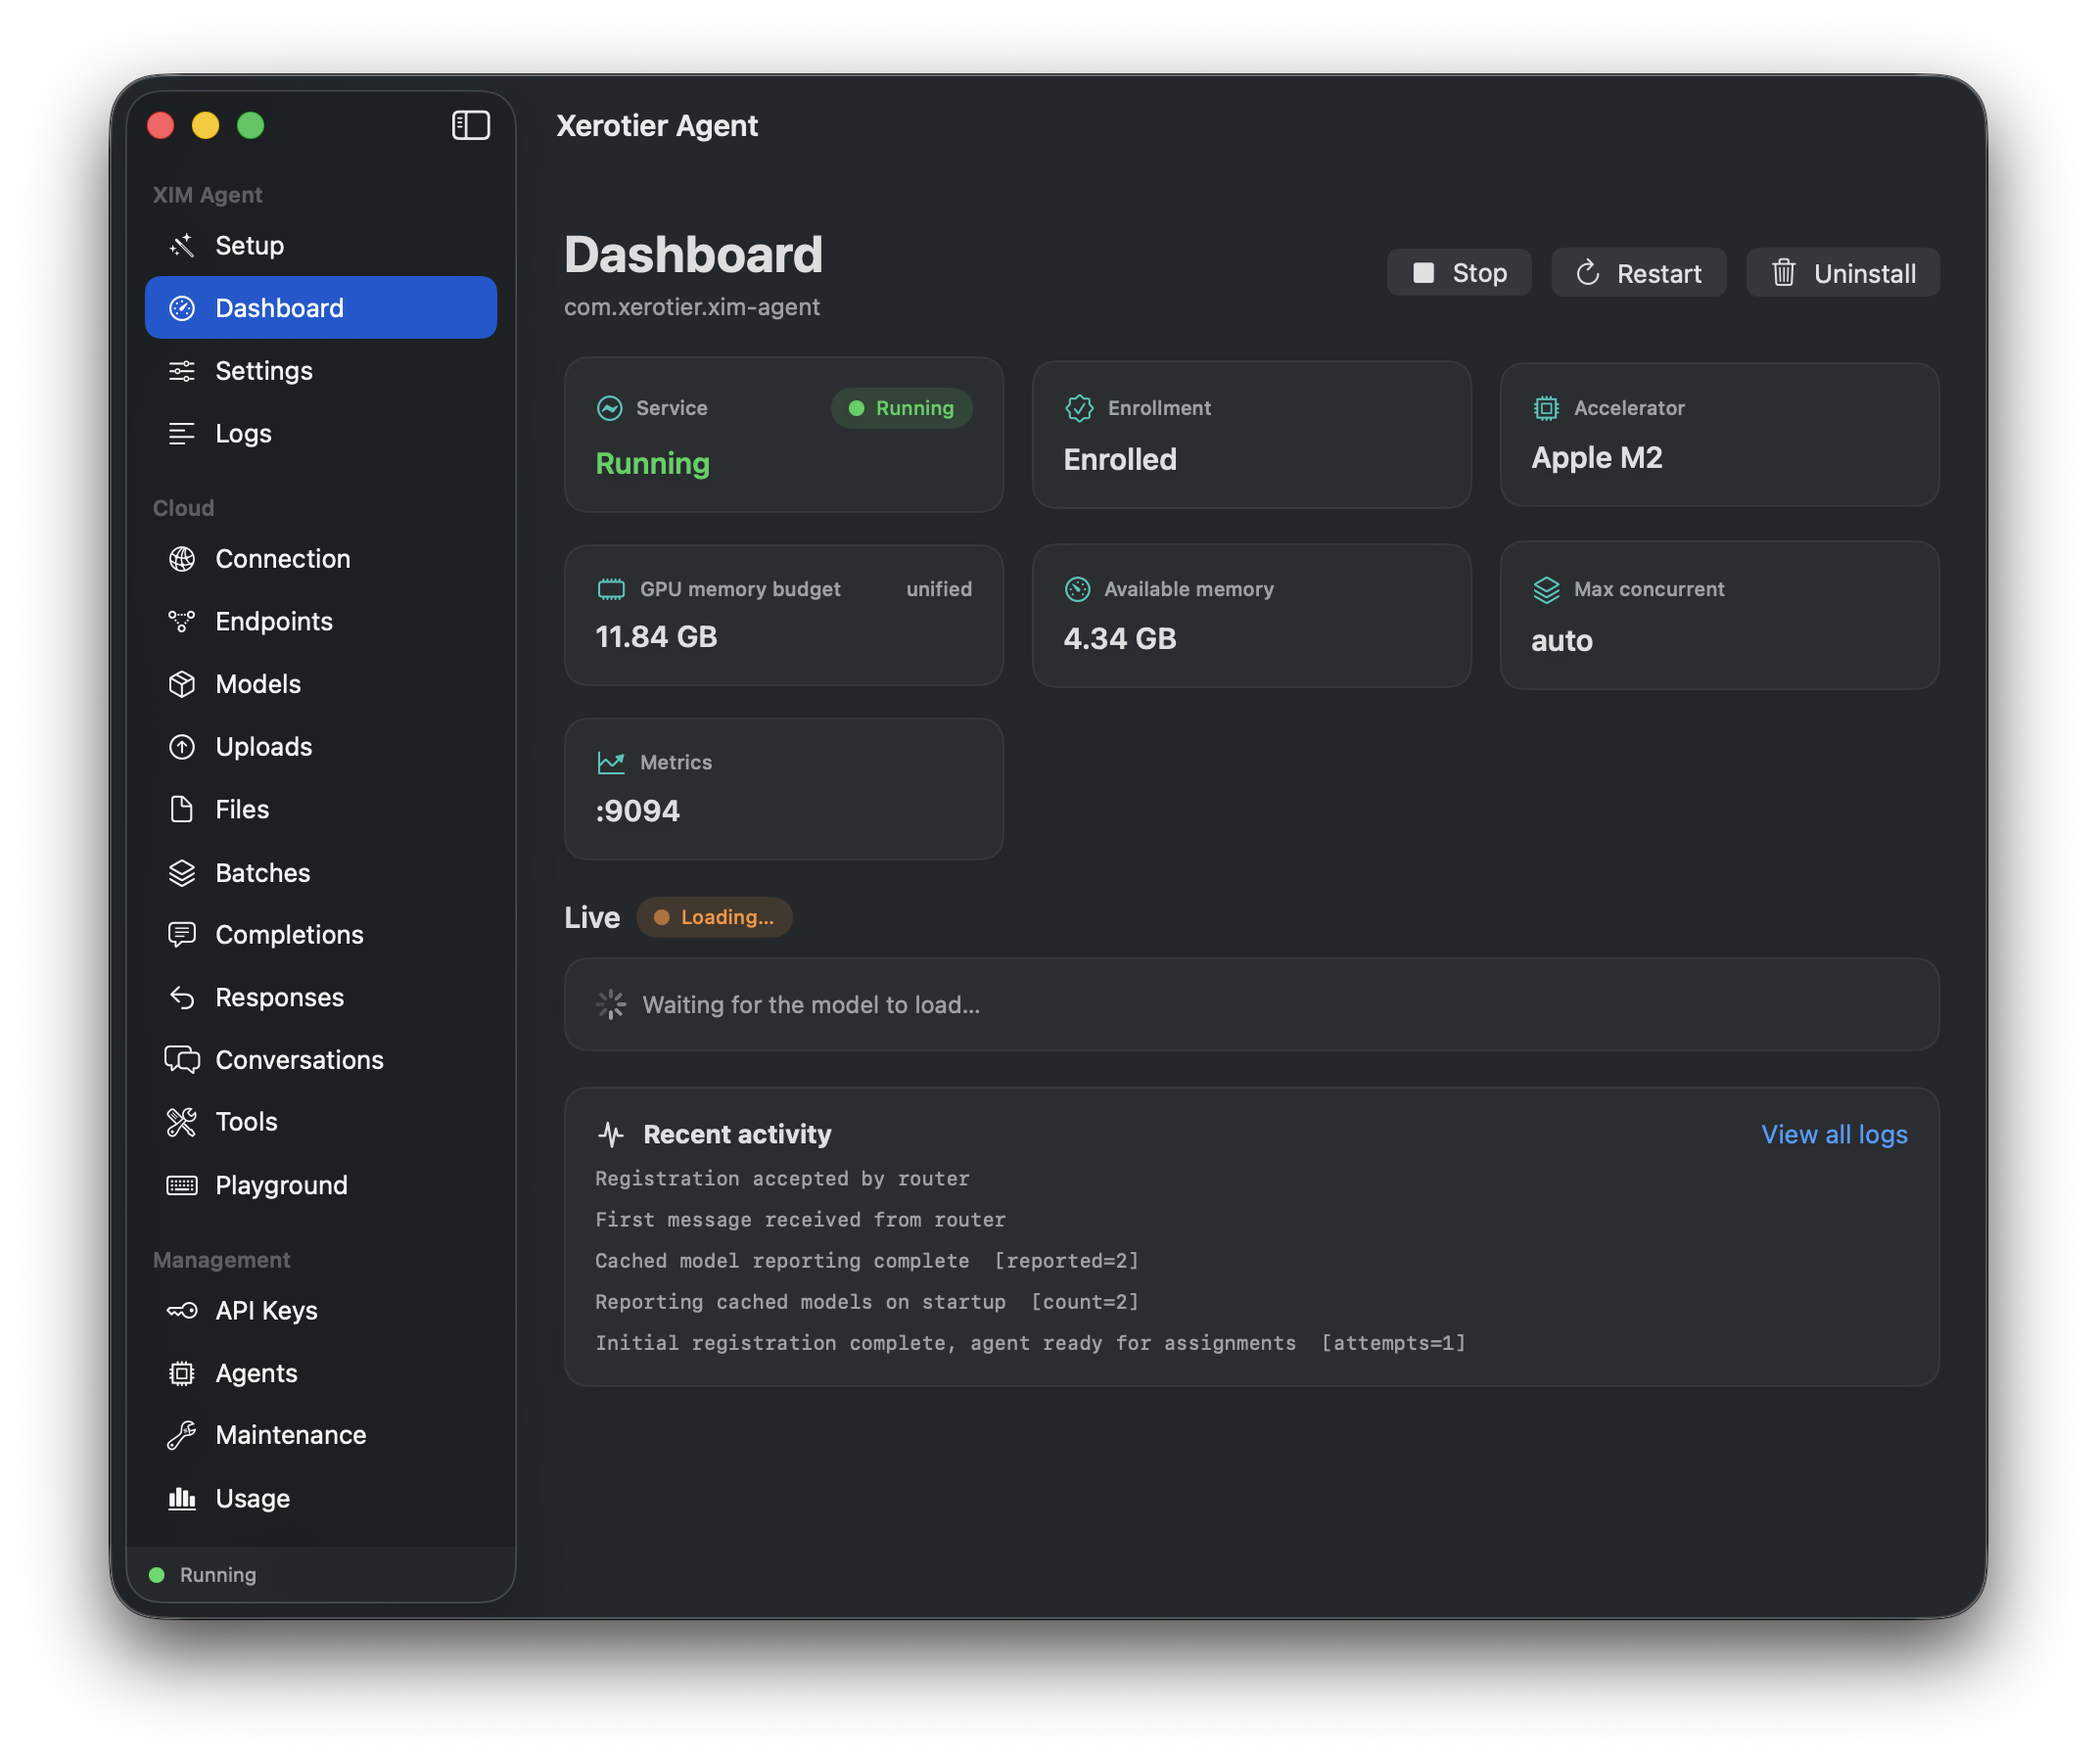Viewport: 2097px width, 1764px height.
Task: Click the Responses reply arrow icon
Action: [181, 997]
